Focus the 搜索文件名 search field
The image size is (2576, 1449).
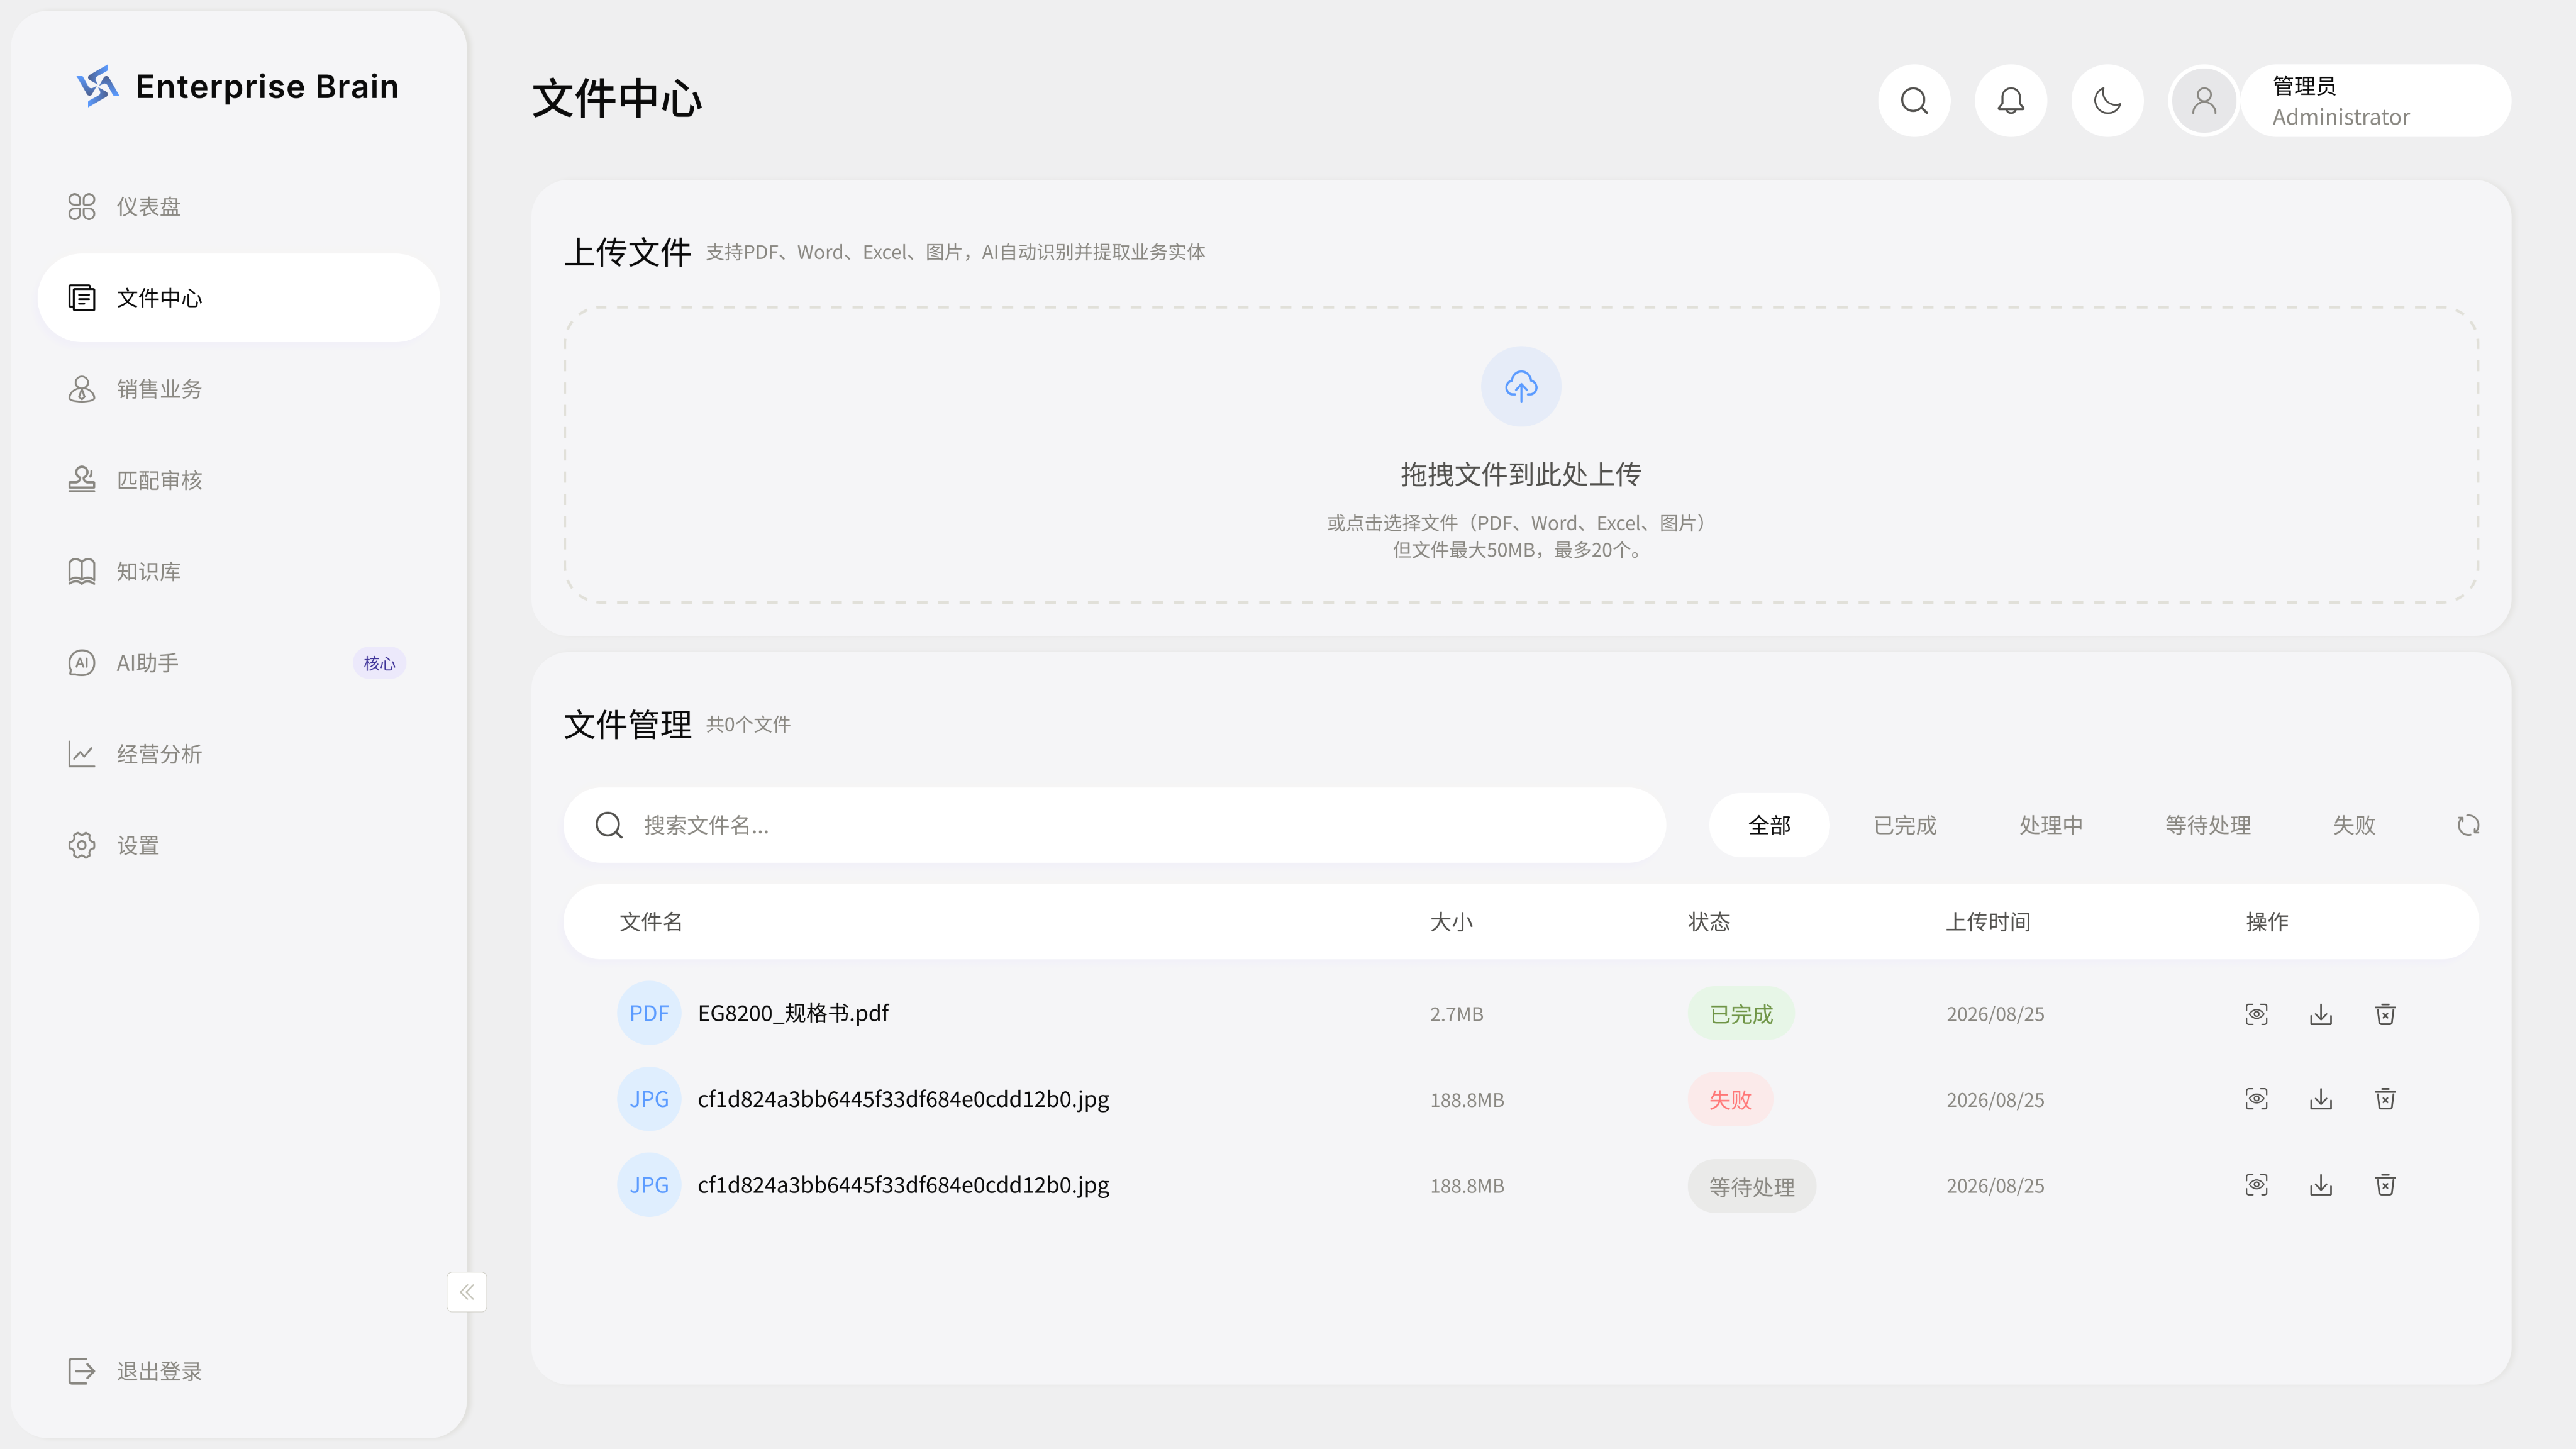pyautogui.click(x=1115, y=825)
